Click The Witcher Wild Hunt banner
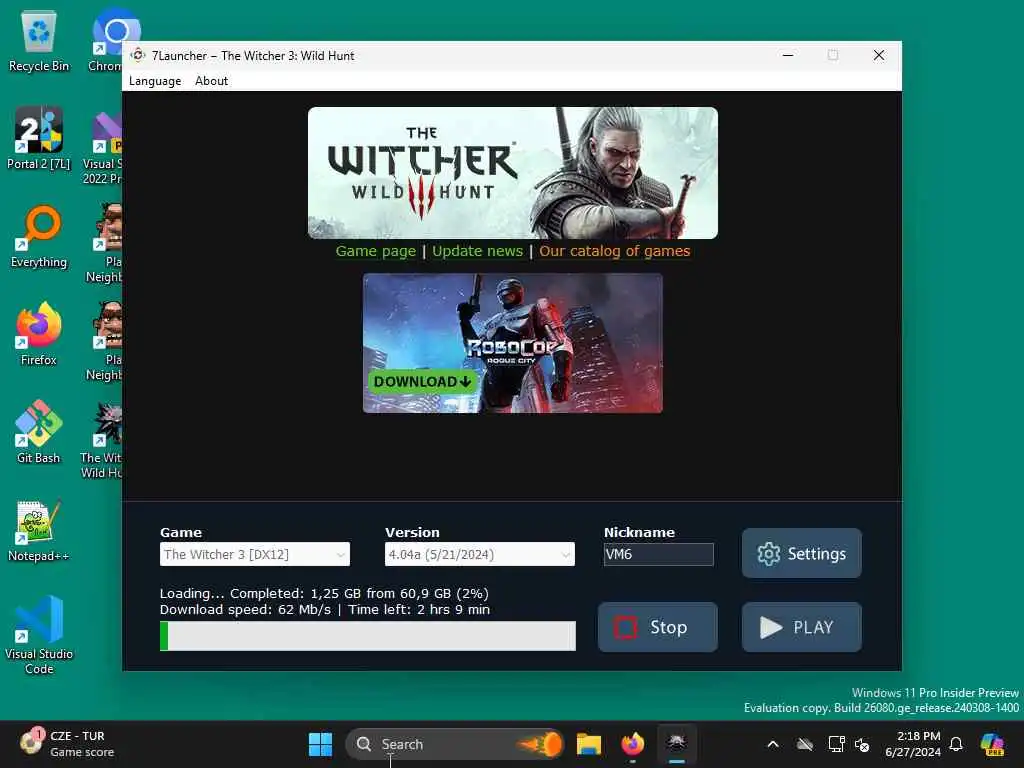The image size is (1024, 768). pos(513,173)
